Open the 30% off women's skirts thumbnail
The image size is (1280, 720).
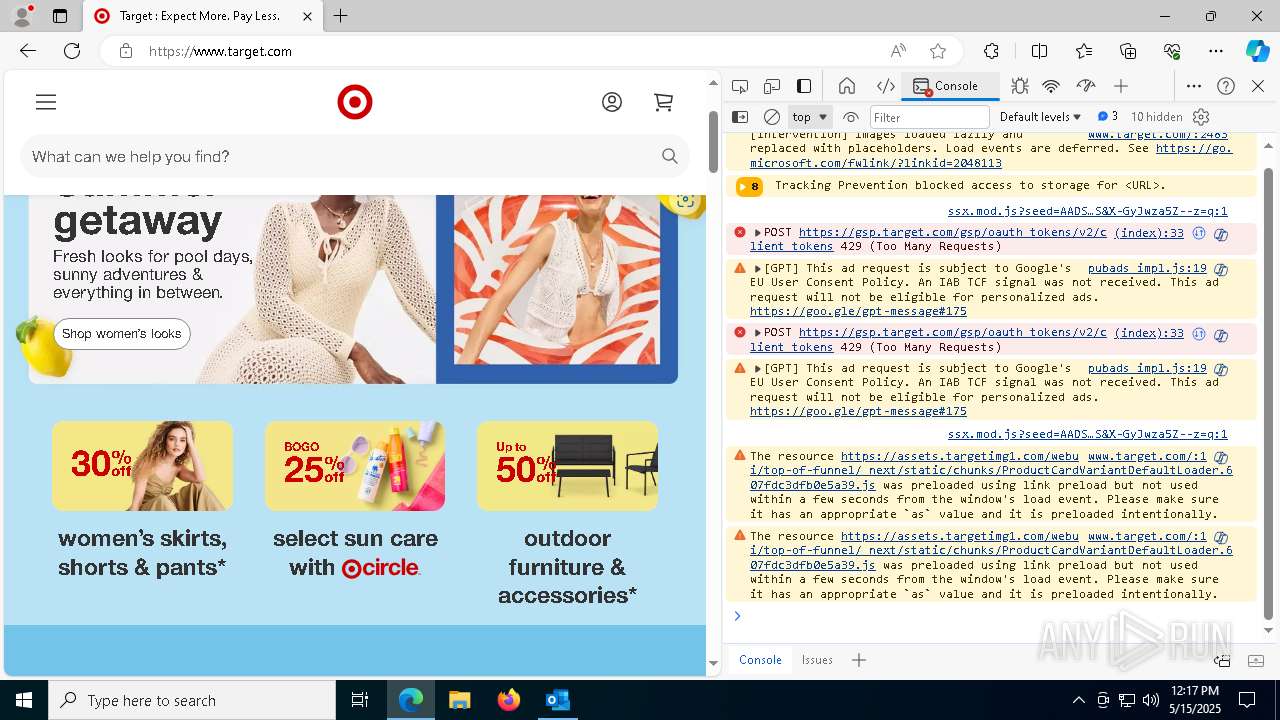click(142, 465)
